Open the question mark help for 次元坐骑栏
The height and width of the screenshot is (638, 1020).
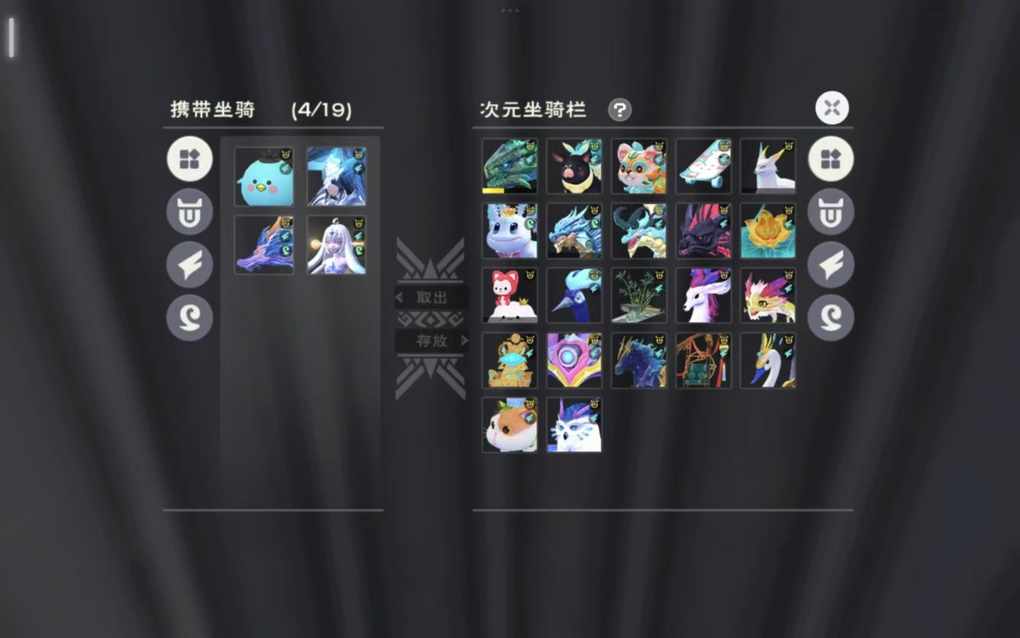pyautogui.click(x=619, y=109)
